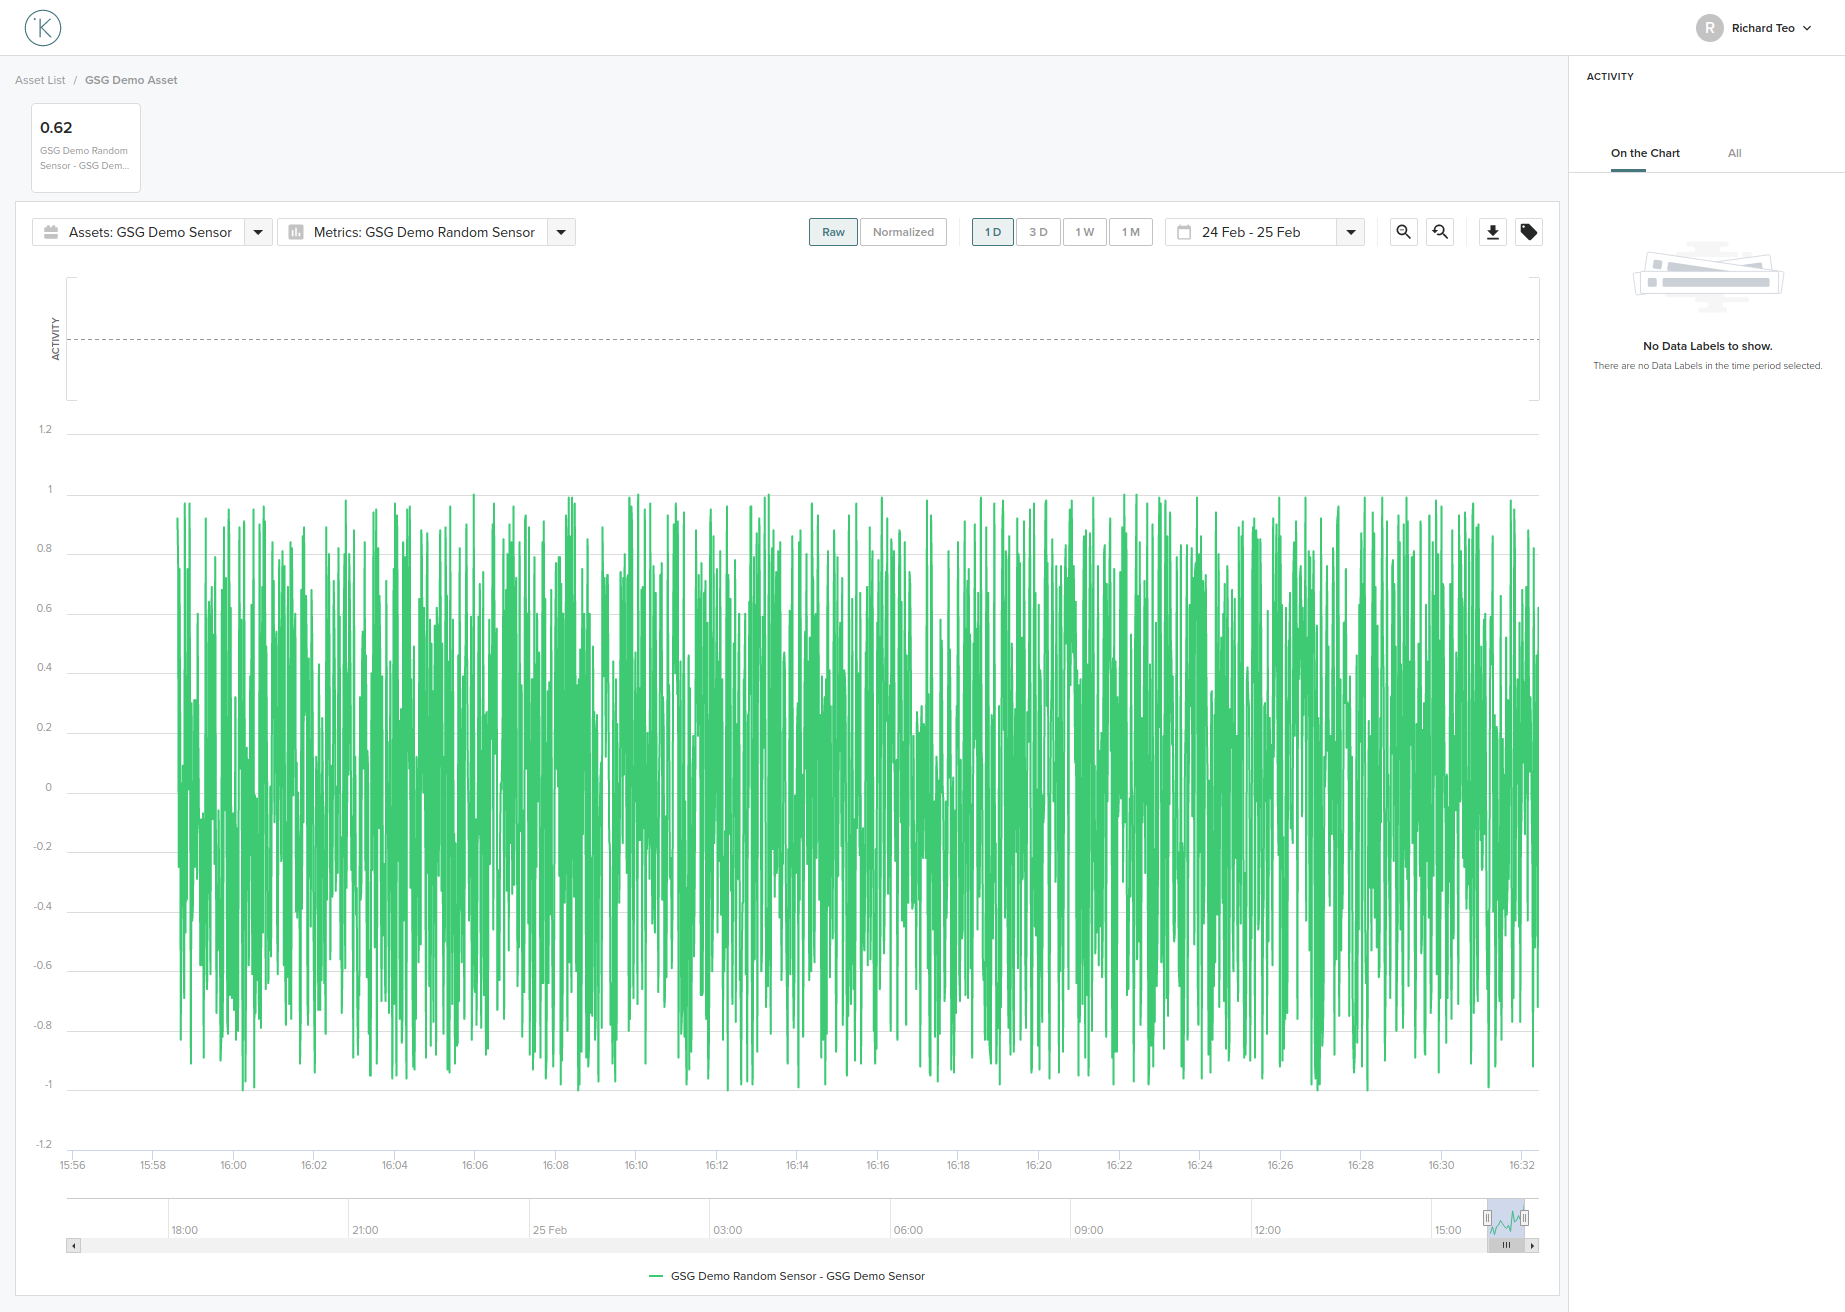Click the assets icon beside GSG Demo Sensor
1845x1312 pixels.
pos(50,231)
